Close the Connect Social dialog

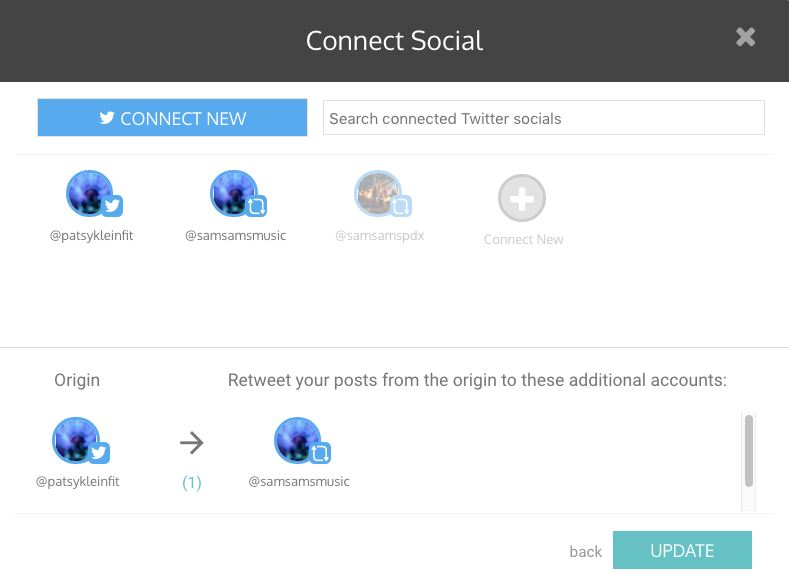click(x=745, y=37)
